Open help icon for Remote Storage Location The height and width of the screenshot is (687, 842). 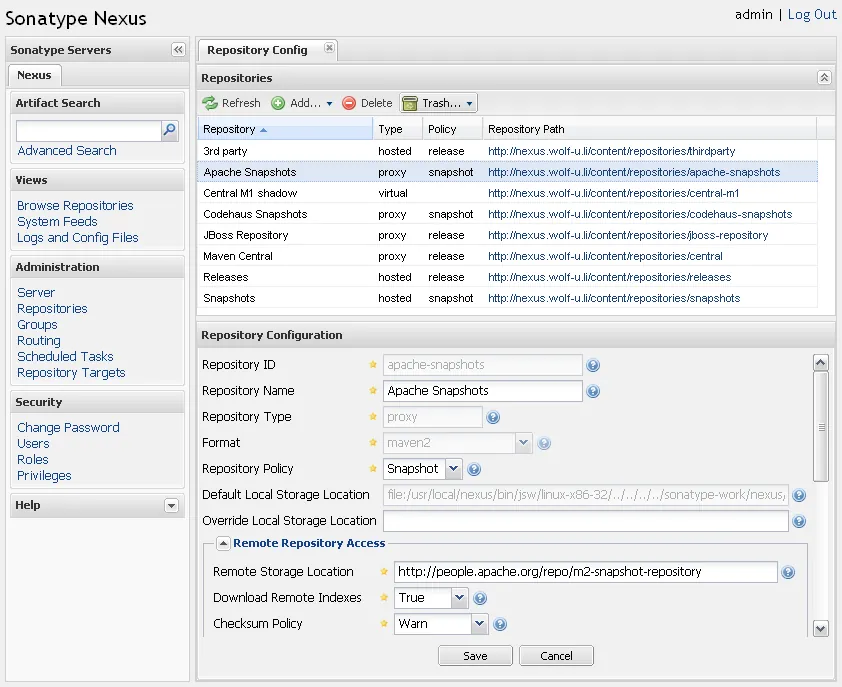tap(788, 572)
